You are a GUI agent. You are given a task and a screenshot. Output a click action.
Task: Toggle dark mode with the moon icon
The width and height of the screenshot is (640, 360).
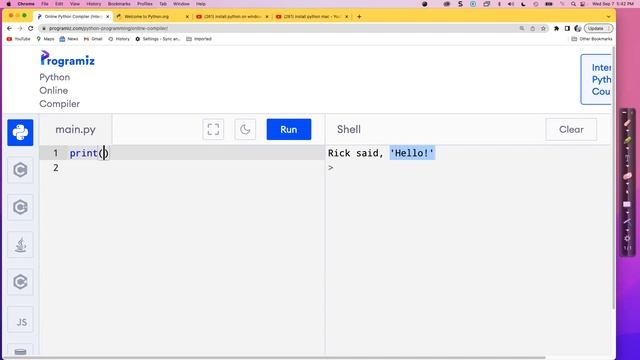[x=245, y=129]
